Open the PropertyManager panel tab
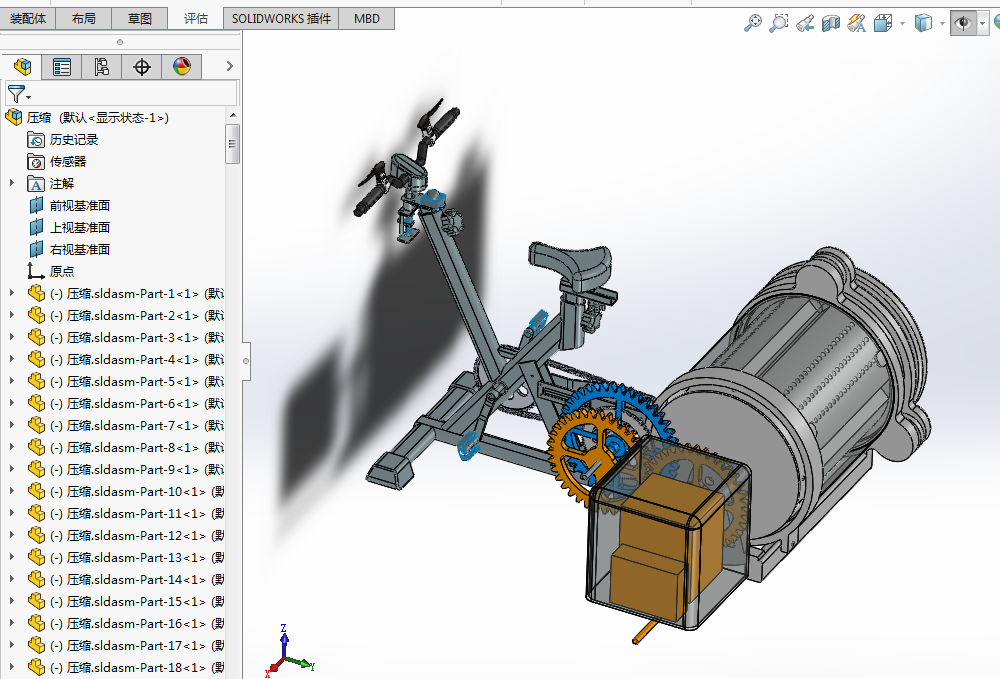 pyautogui.click(x=62, y=67)
